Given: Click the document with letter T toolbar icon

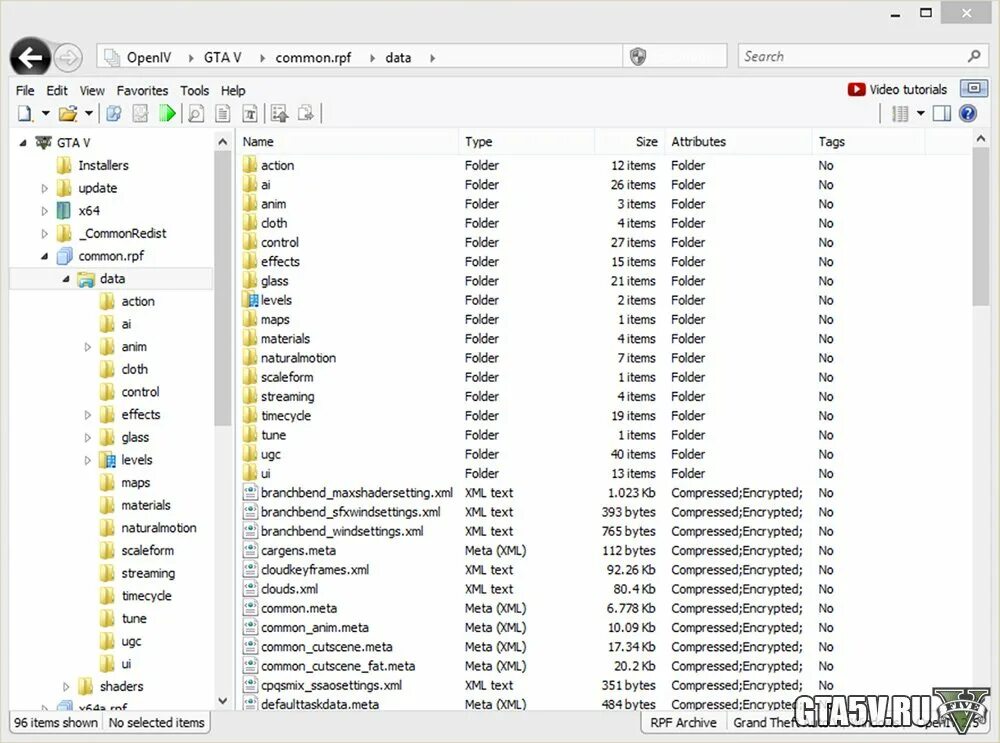Looking at the screenshot, I should [249, 114].
